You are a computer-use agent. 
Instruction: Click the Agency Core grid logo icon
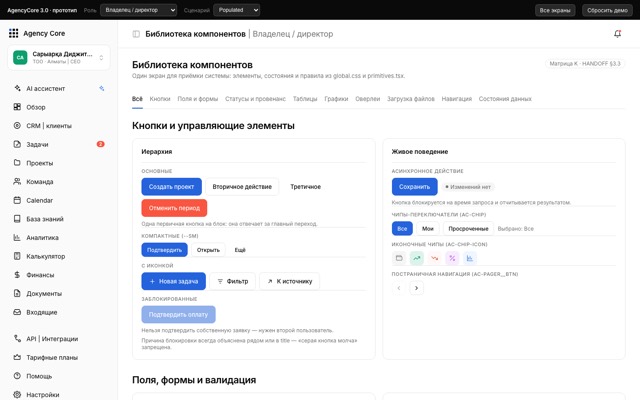[x=13, y=33]
